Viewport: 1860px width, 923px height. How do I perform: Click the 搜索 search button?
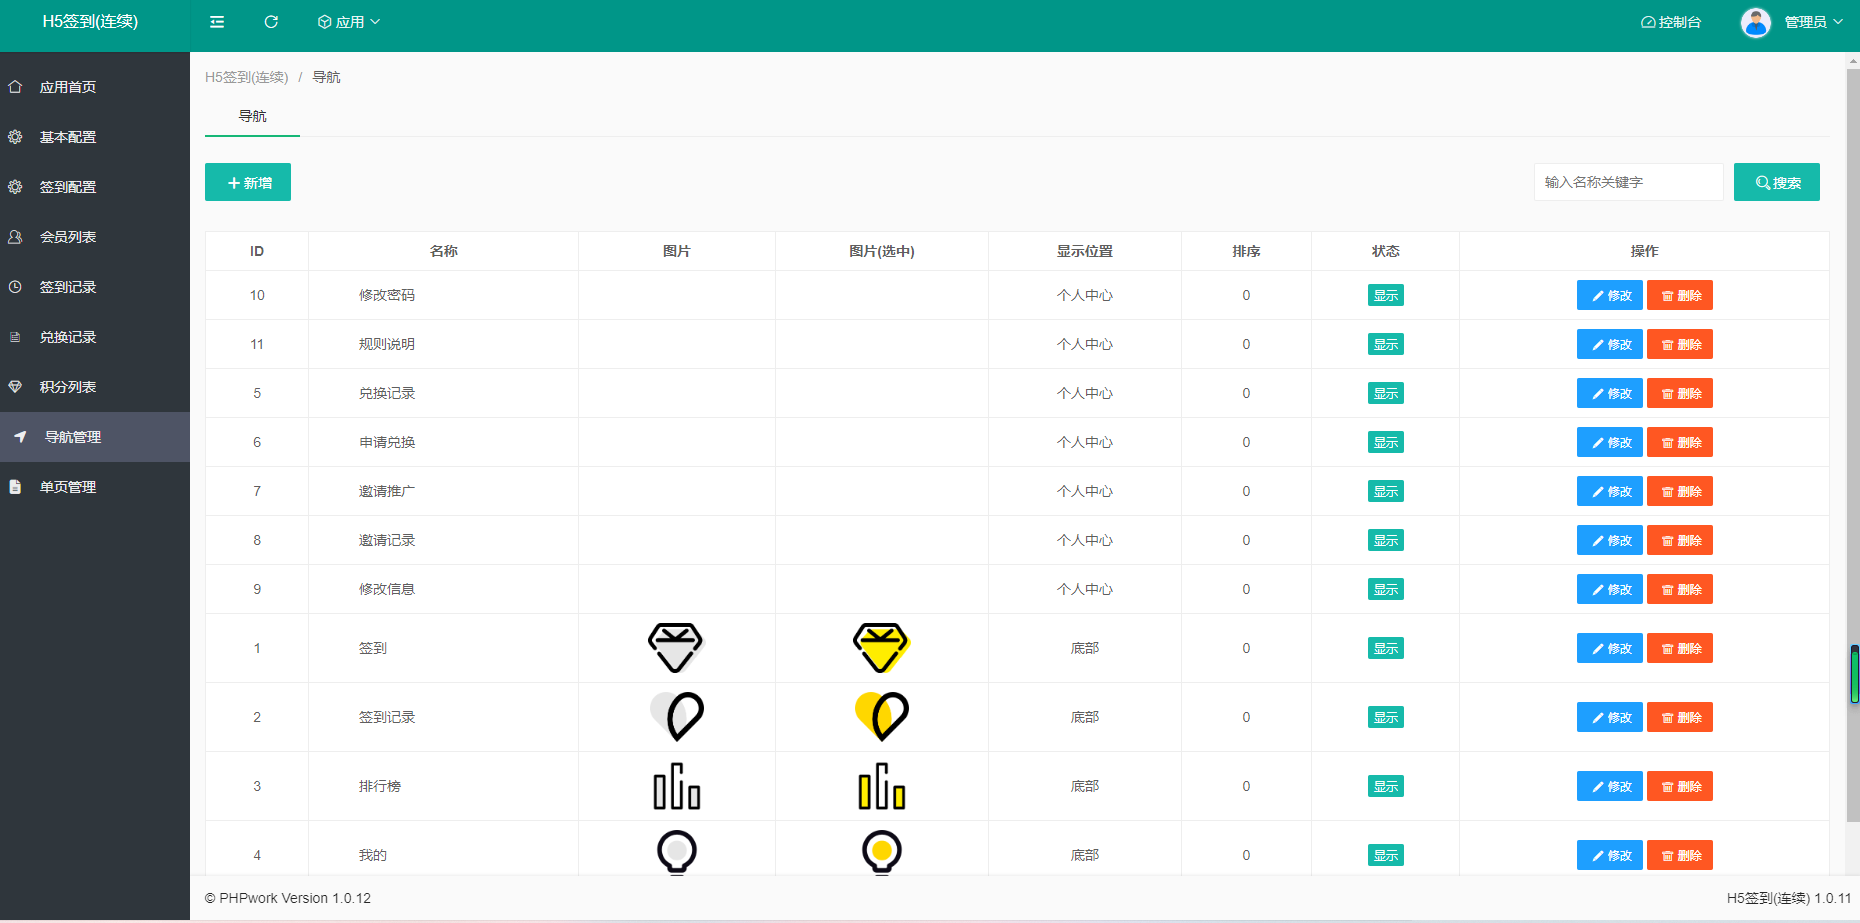click(x=1777, y=182)
